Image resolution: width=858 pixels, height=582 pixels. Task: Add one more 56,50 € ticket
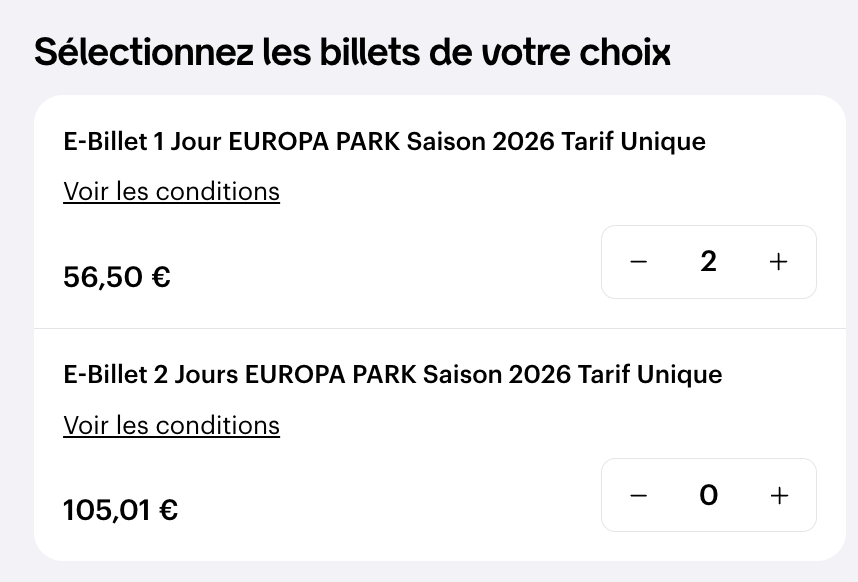tap(778, 262)
